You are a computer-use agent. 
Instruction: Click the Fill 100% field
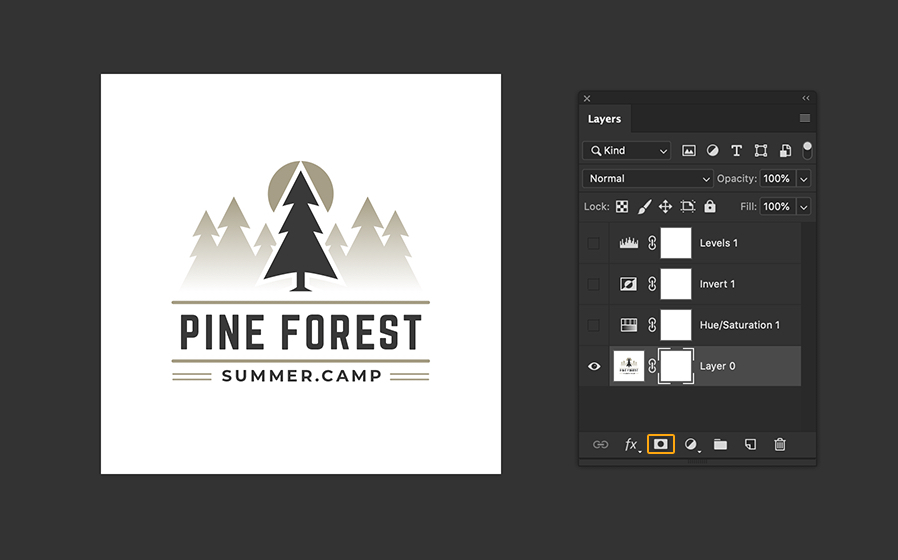777,207
